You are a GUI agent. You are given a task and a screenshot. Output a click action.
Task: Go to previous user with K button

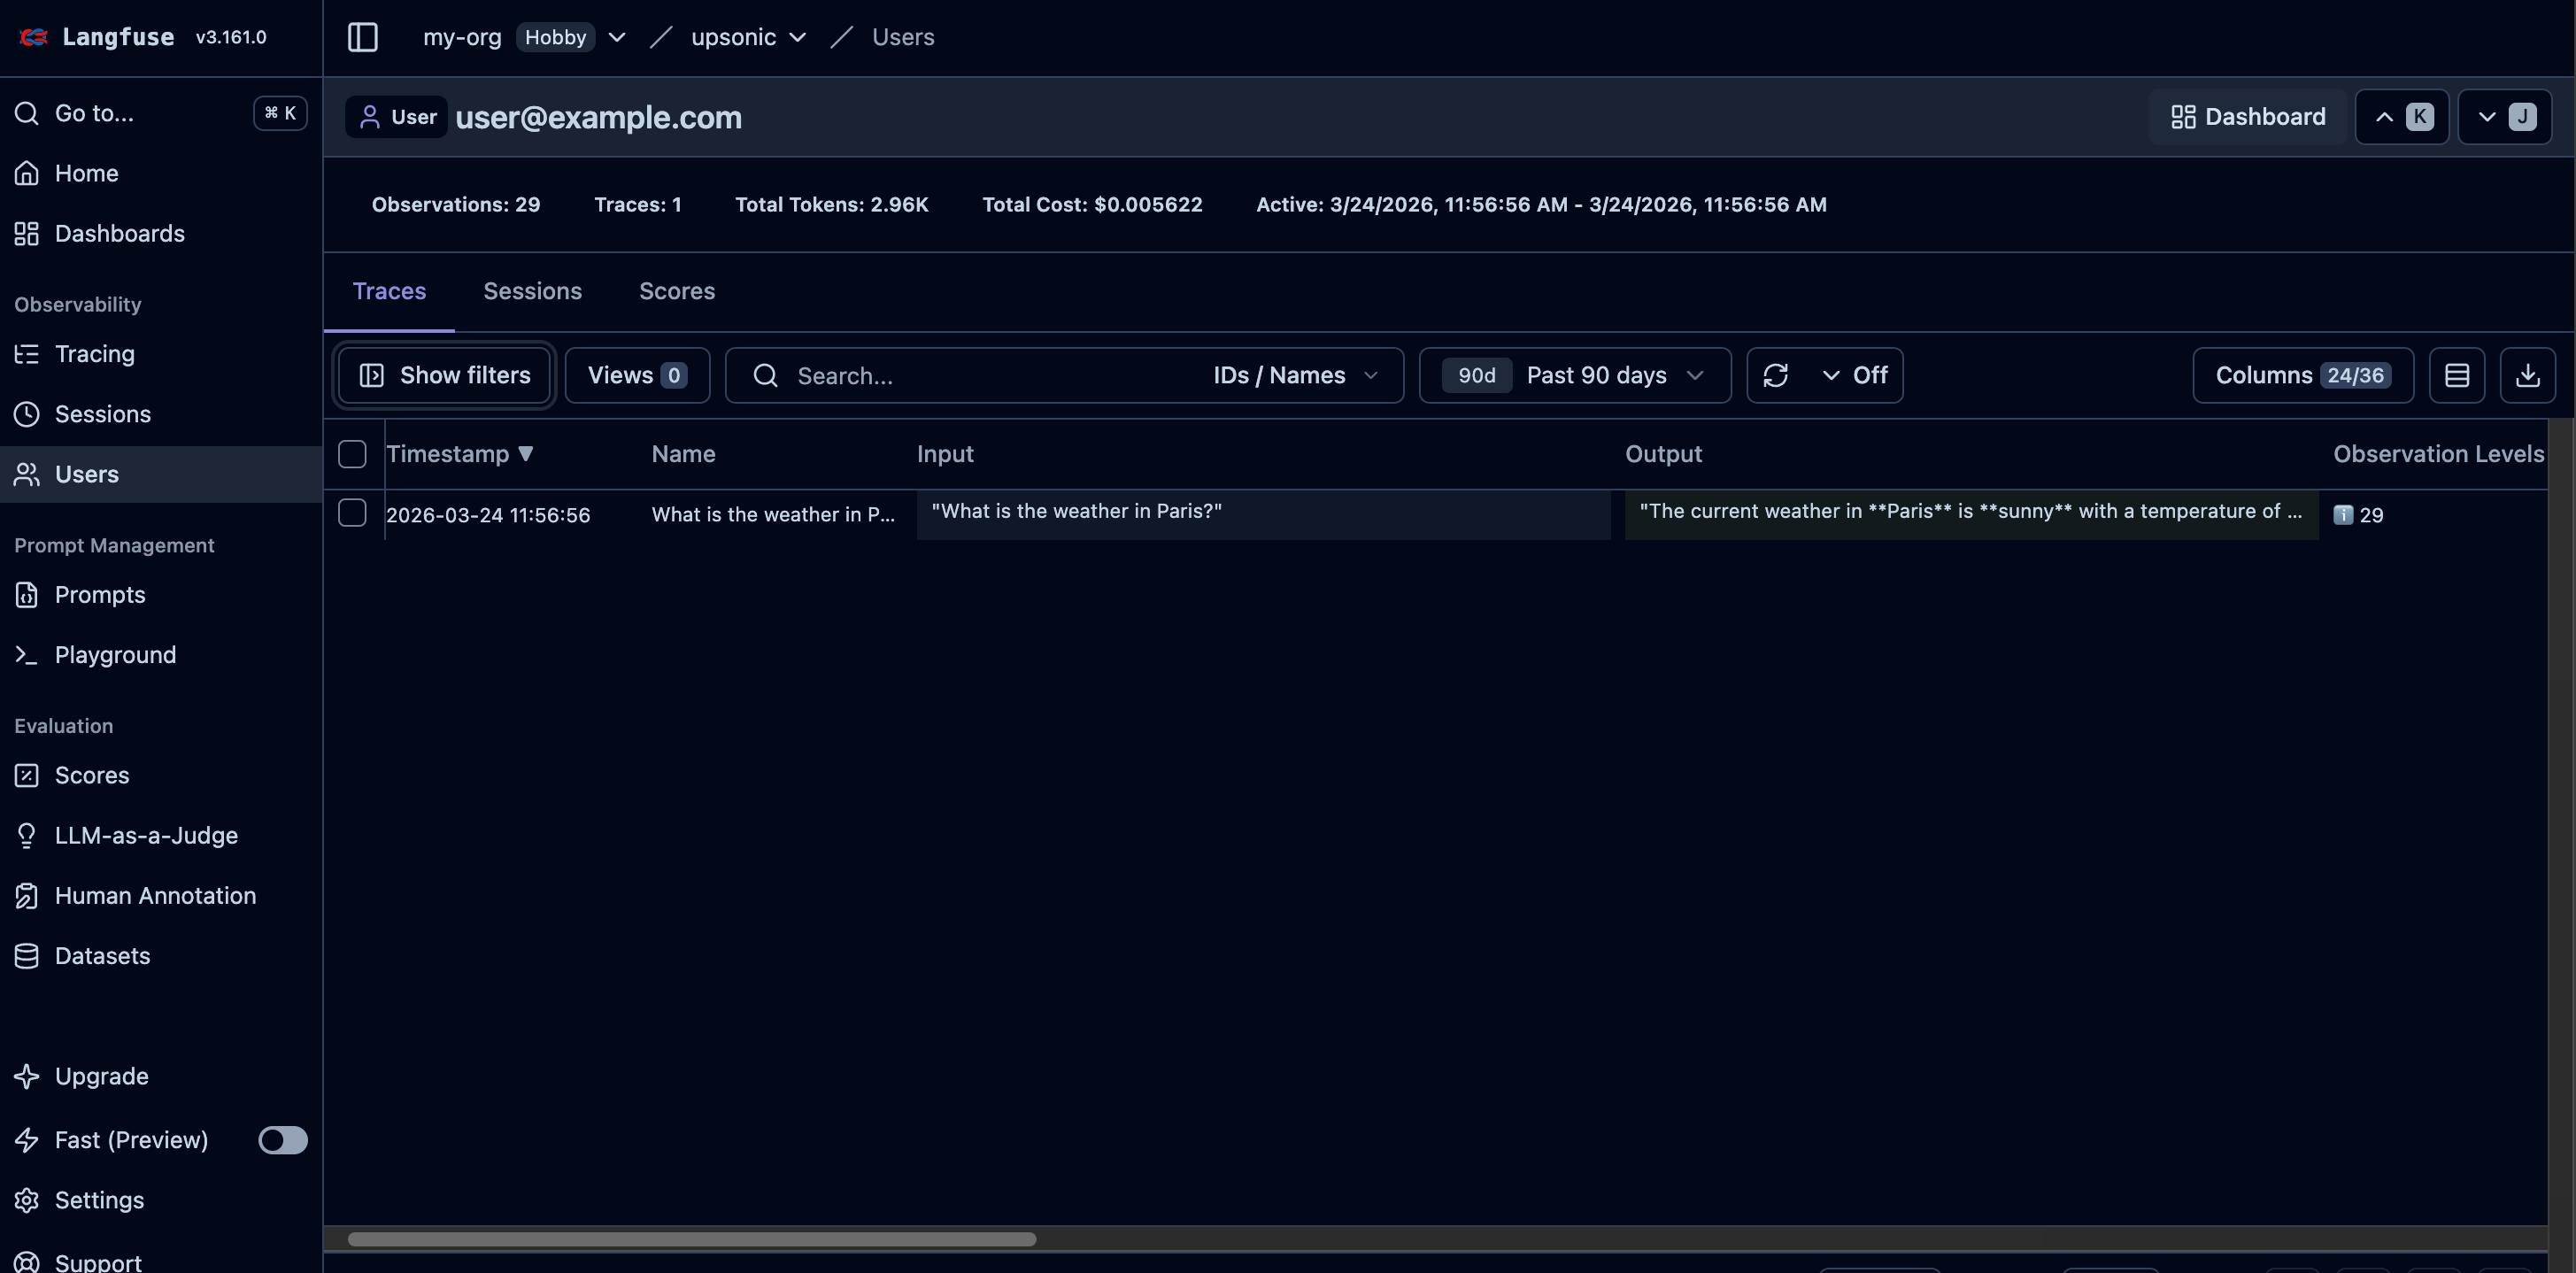[2402, 117]
